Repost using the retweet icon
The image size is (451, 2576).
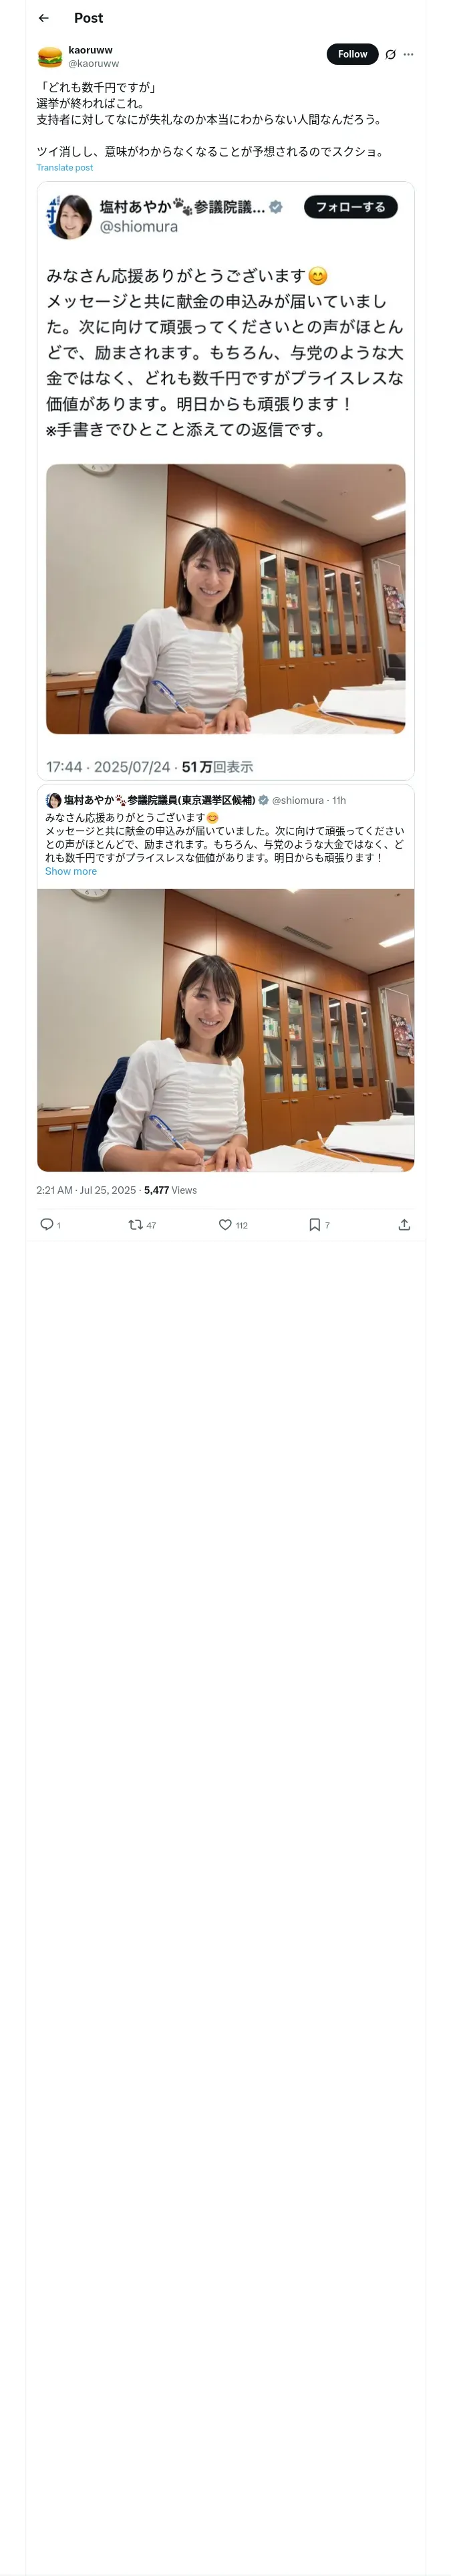(x=135, y=1224)
